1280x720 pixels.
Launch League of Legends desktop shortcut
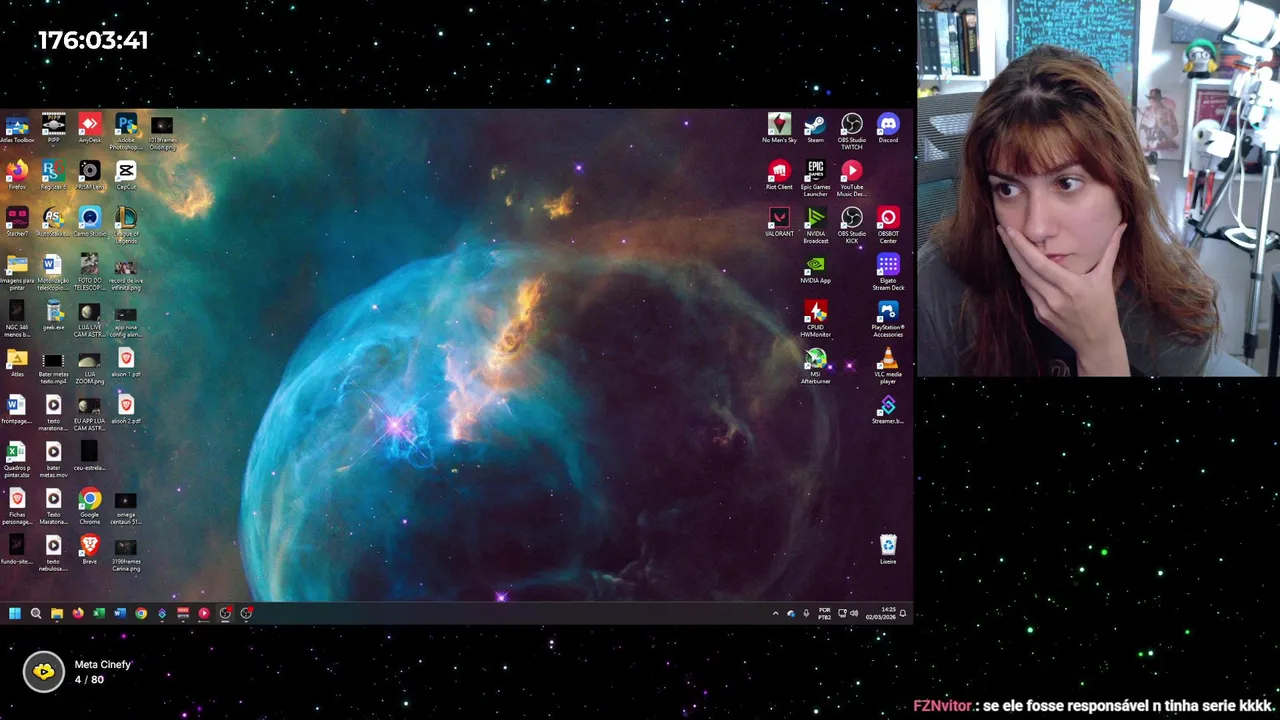pos(126,225)
